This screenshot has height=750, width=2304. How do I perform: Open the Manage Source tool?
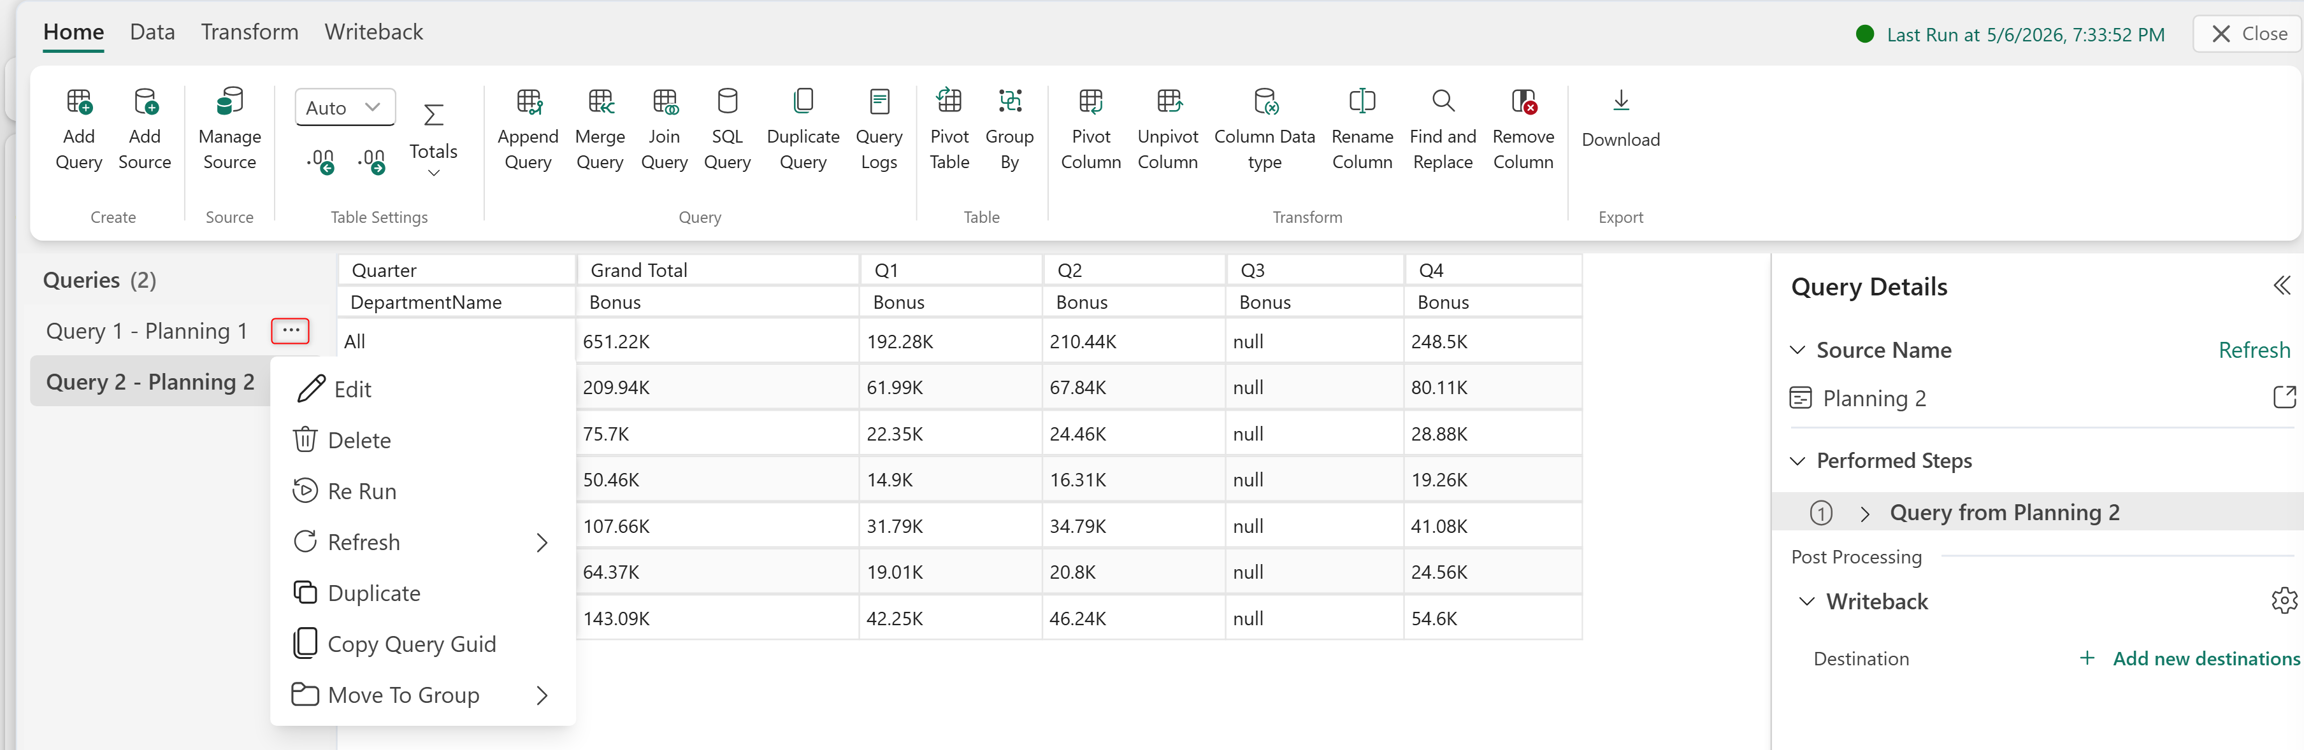click(x=229, y=130)
